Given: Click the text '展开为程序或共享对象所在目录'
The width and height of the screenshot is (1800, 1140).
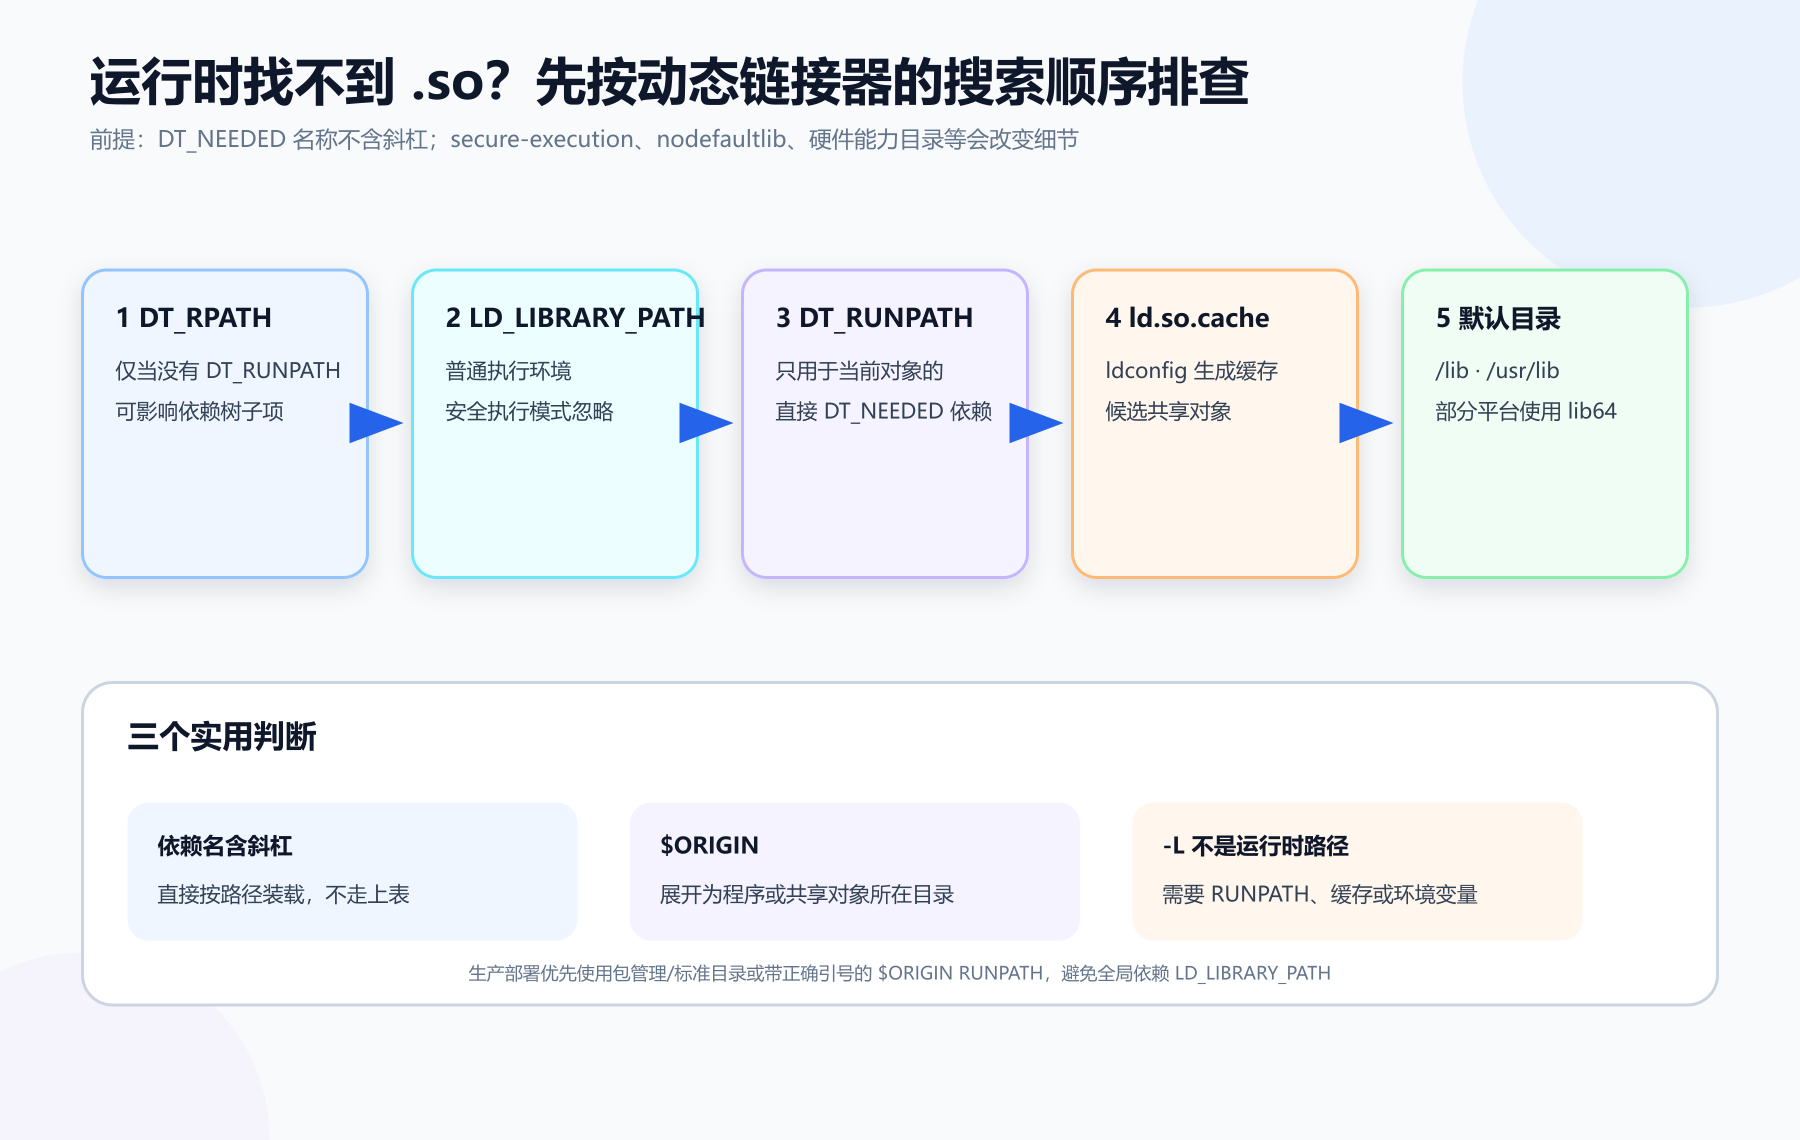Looking at the screenshot, I should tap(806, 895).
